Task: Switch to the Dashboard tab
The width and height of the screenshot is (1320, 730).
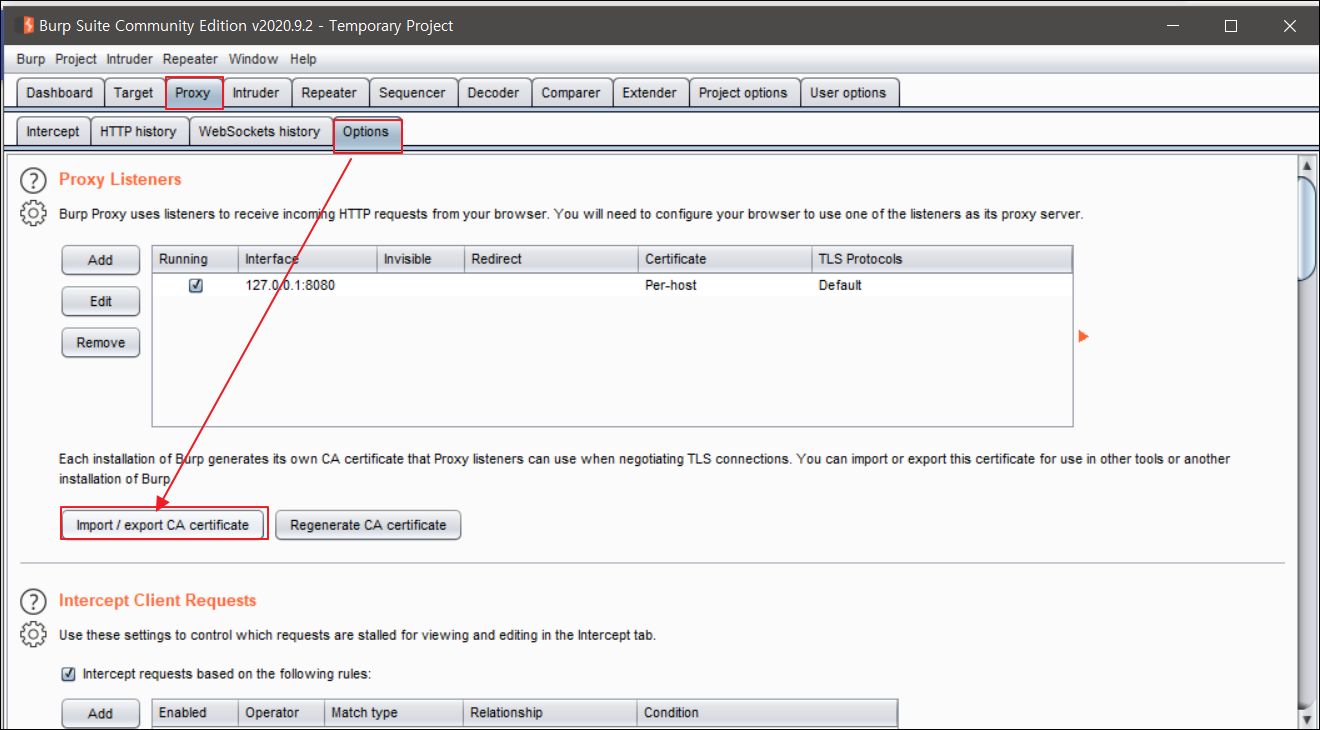Action: 59,93
